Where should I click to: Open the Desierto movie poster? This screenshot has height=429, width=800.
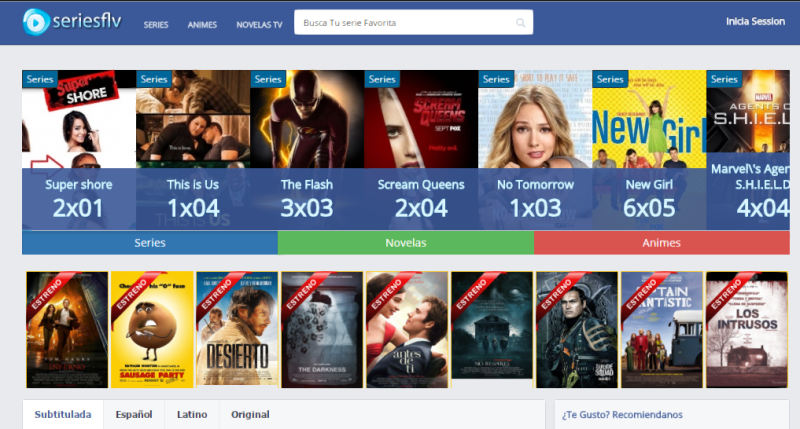coord(237,330)
